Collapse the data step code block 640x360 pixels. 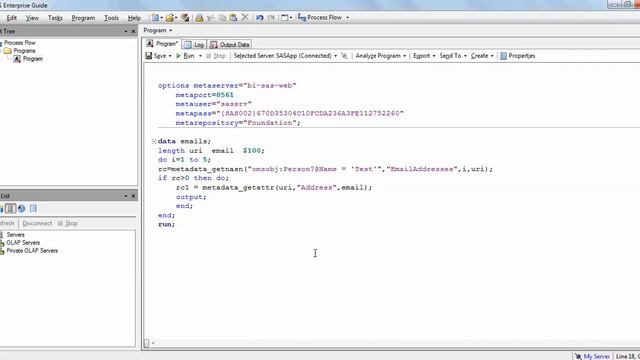coord(154,141)
